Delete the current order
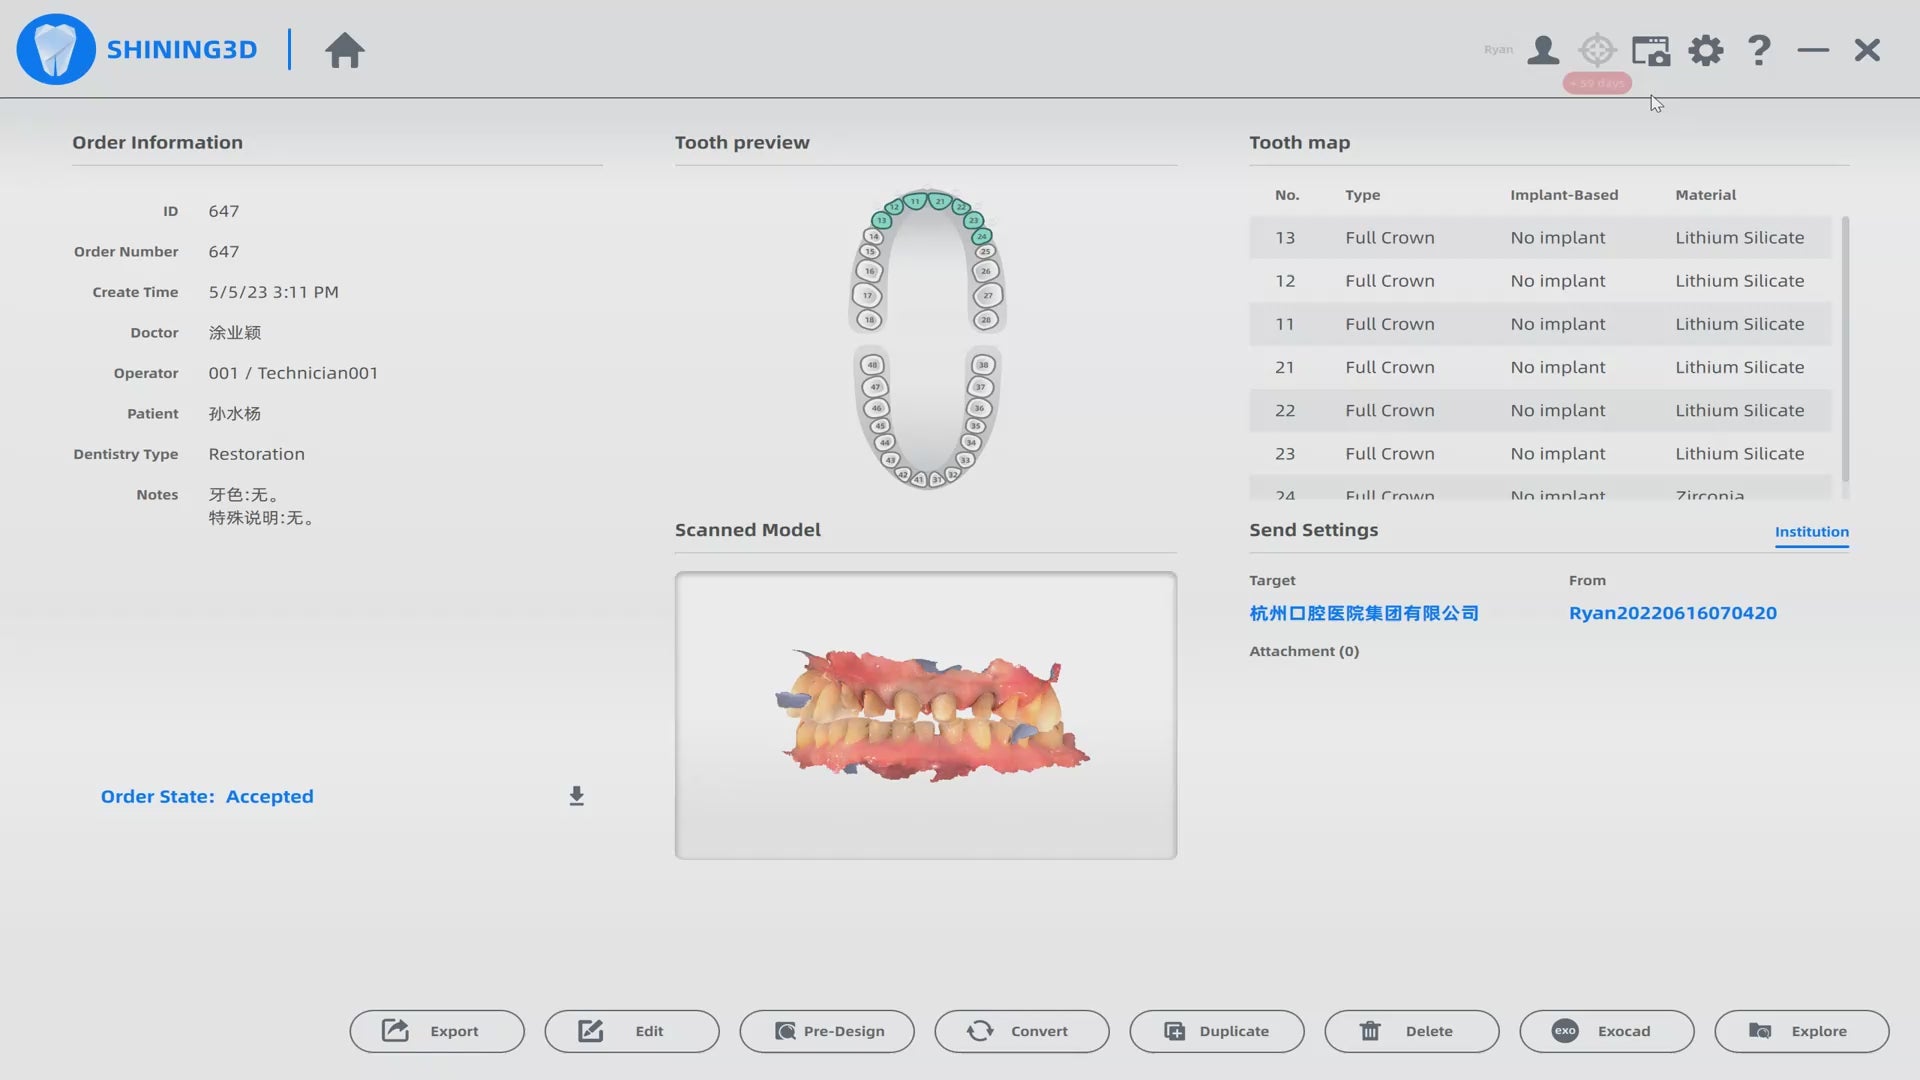The image size is (1920, 1080). click(1411, 1031)
